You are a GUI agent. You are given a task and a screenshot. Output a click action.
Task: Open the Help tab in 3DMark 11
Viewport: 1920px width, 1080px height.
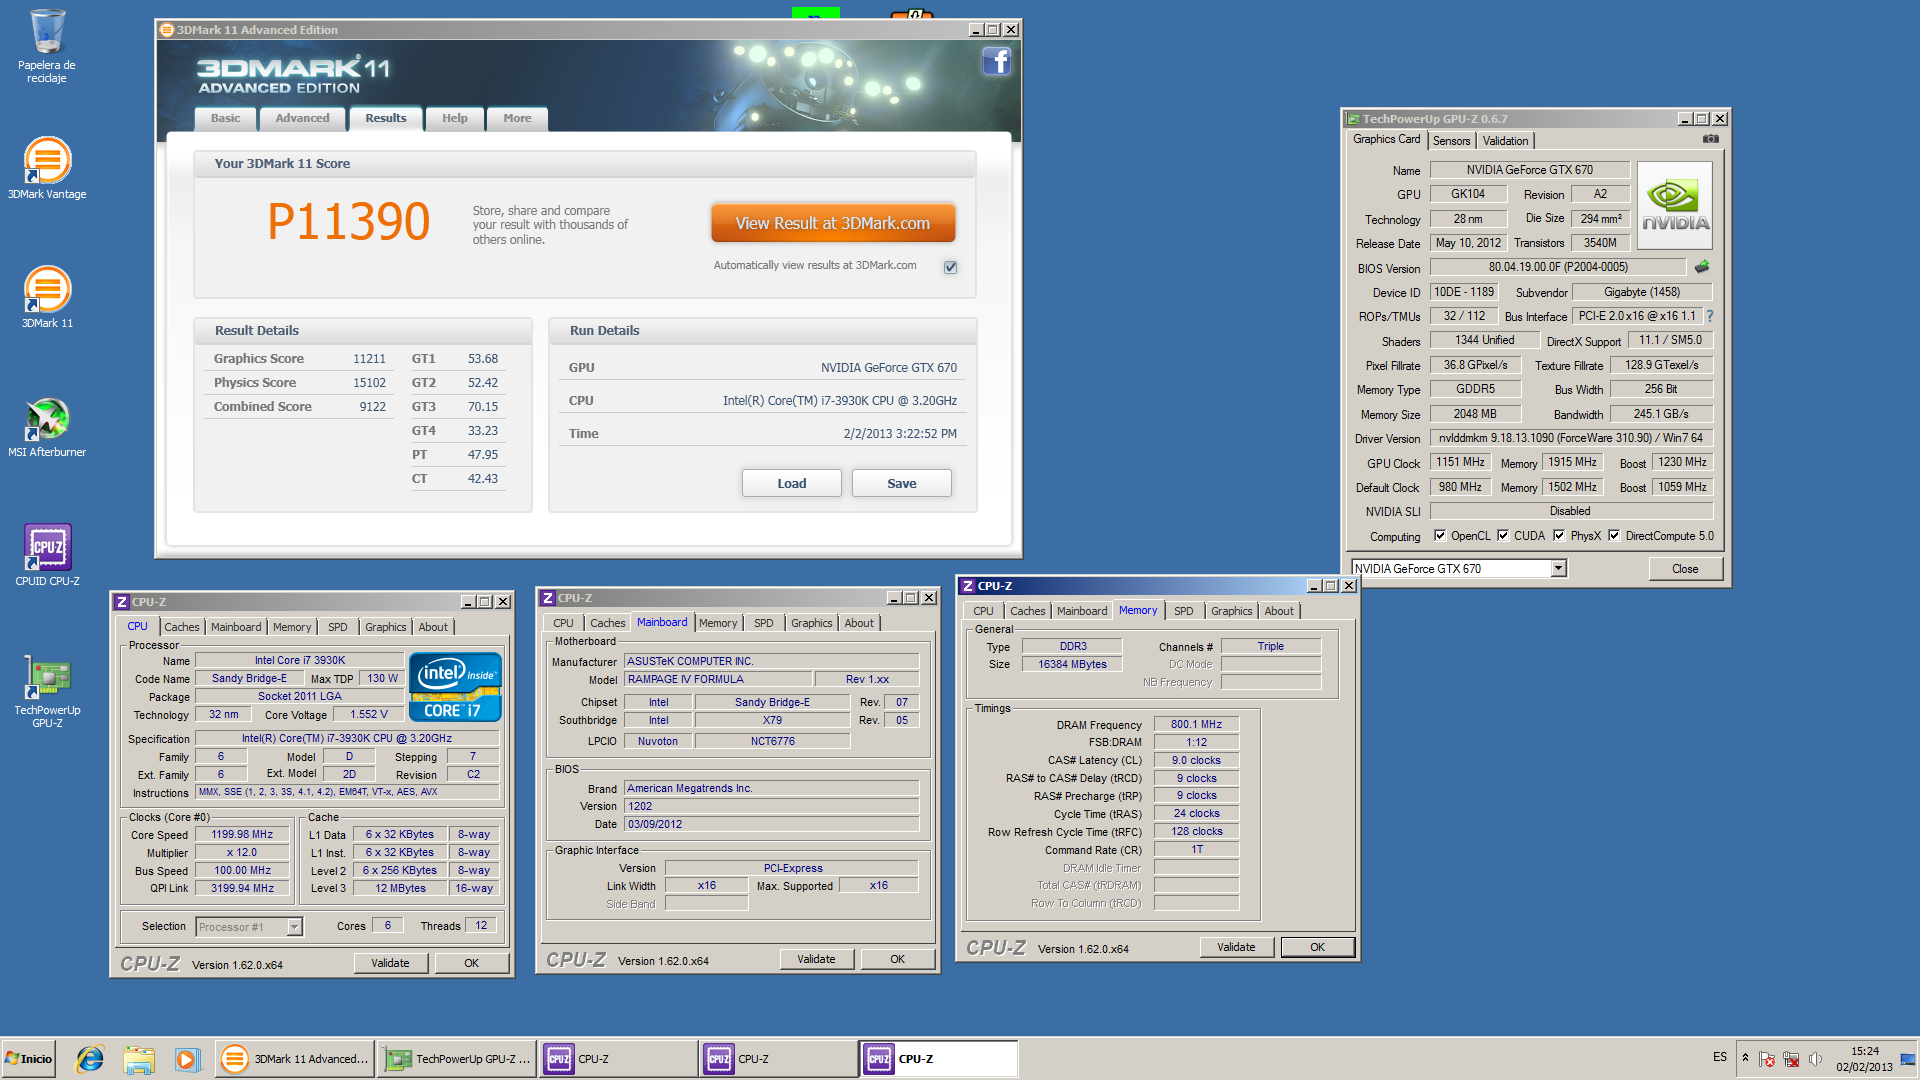pos(455,118)
